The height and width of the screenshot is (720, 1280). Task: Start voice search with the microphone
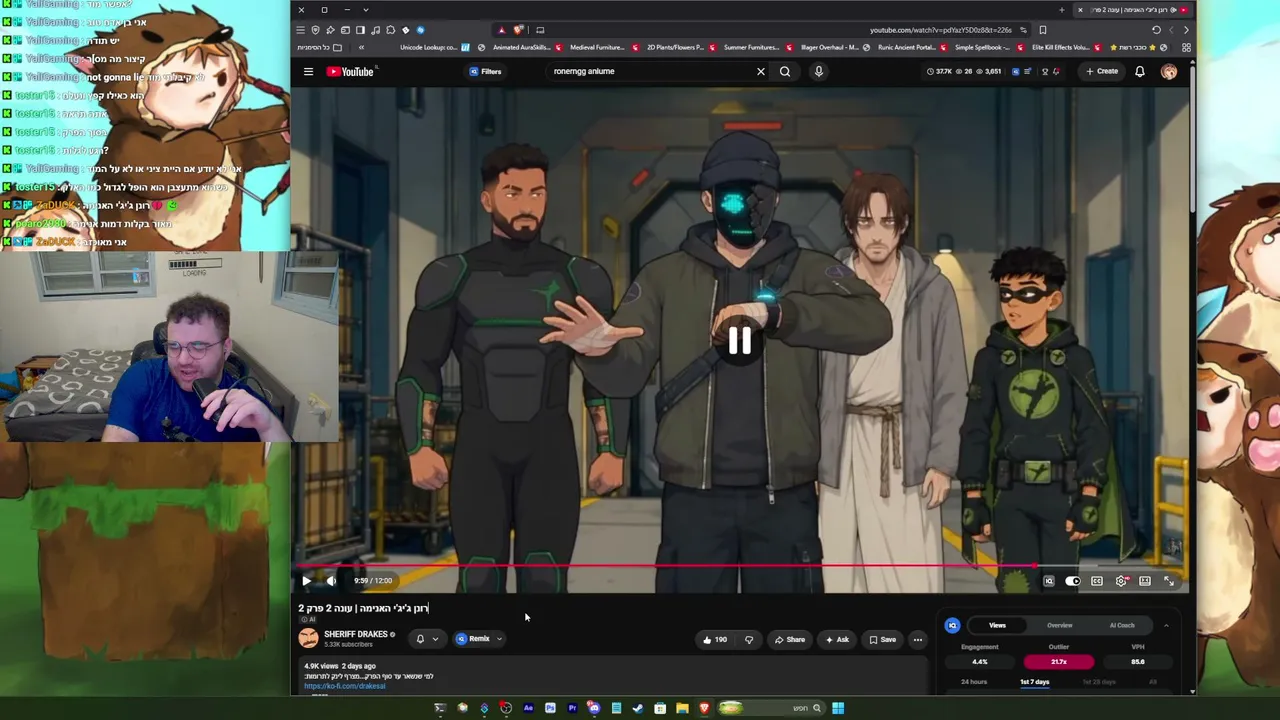818,72
